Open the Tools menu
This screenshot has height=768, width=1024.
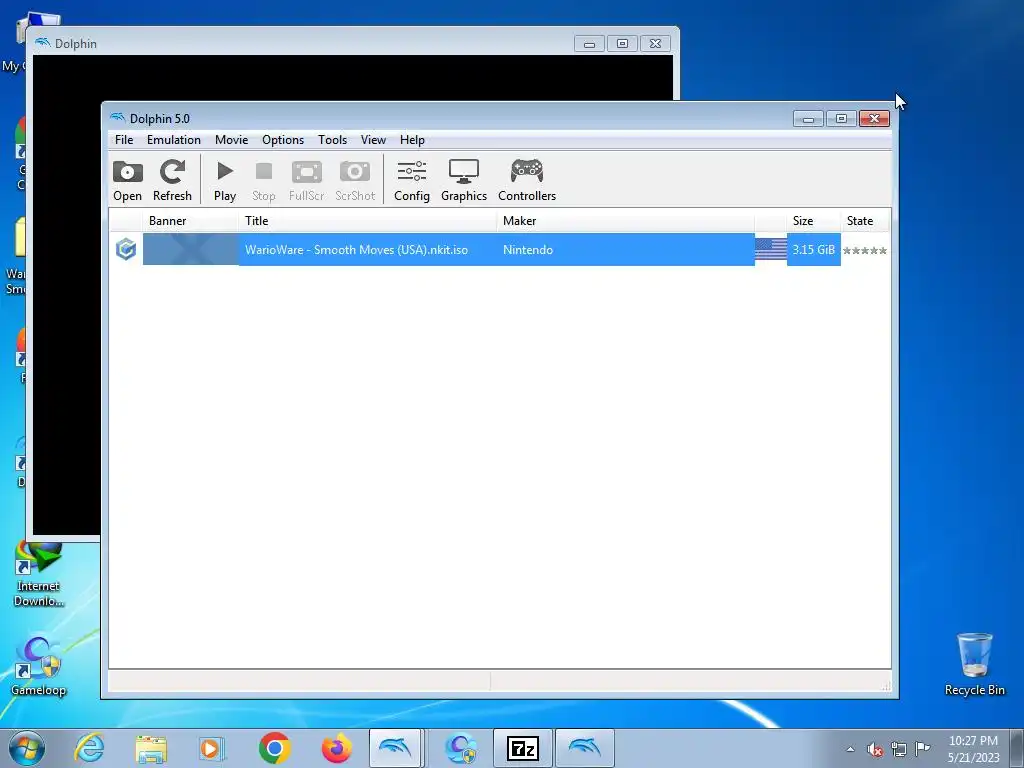(332, 140)
